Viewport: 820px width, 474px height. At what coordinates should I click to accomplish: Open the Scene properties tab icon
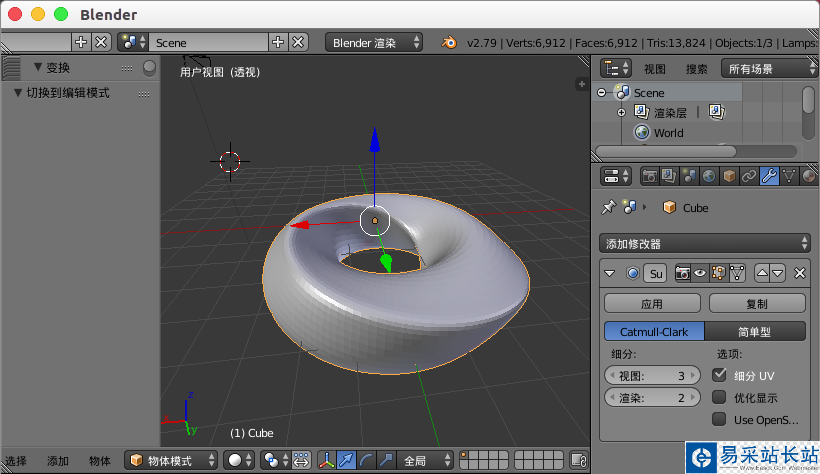(x=689, y=176)
